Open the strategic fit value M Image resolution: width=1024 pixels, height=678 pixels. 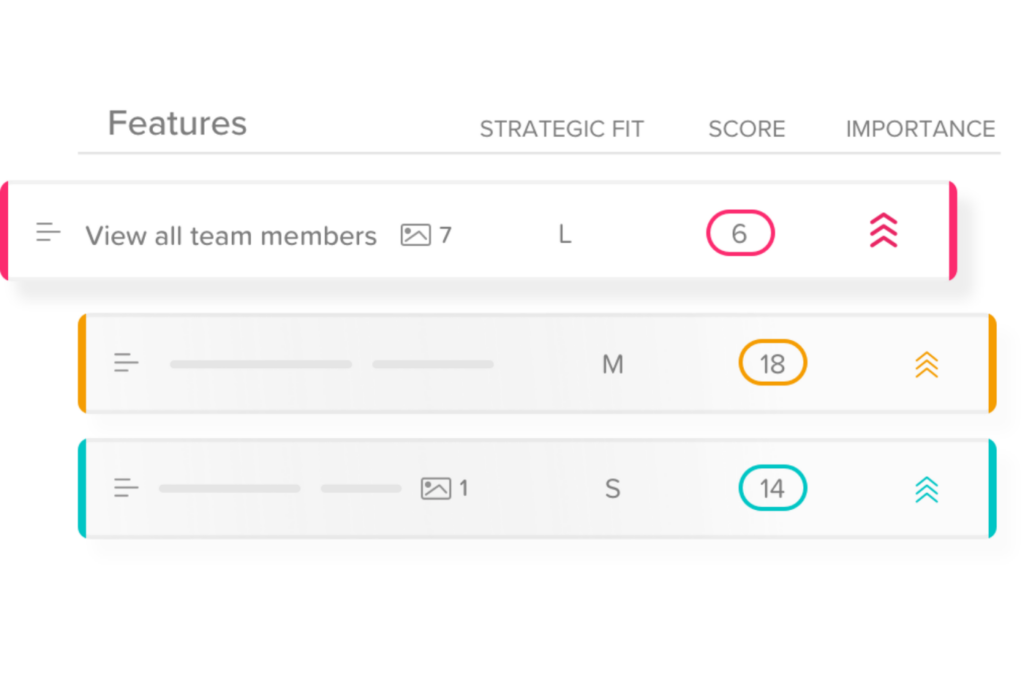click(612, 365)
